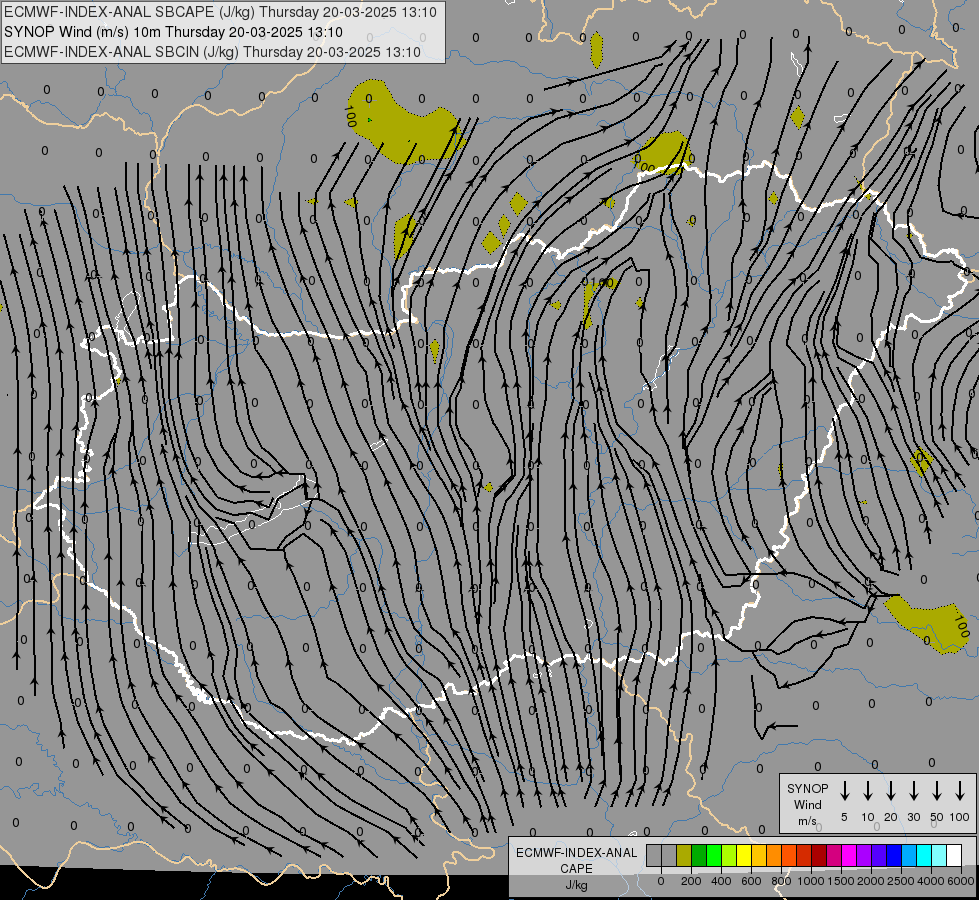Click the 50 m/s wind arrow in legend
This screenshot has height=900, width=979.
click(937, 791)
